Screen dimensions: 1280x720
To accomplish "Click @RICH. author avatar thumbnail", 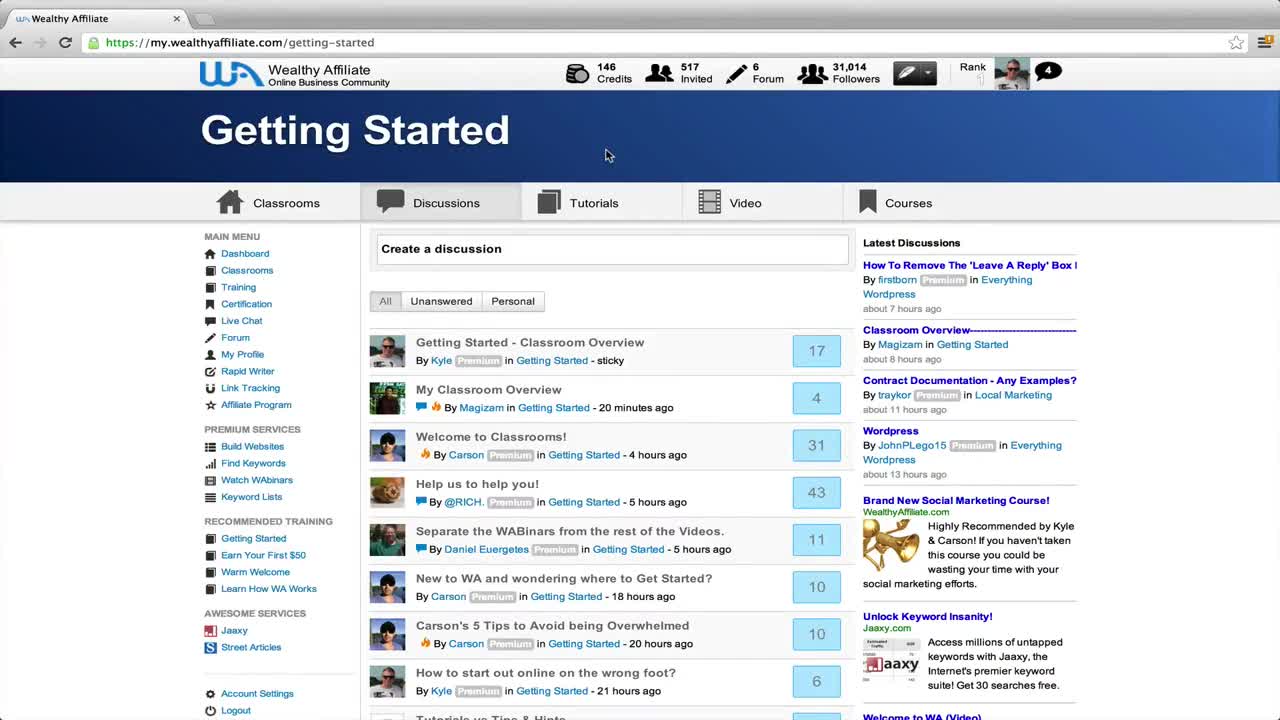I will click(x=387, y=493).
